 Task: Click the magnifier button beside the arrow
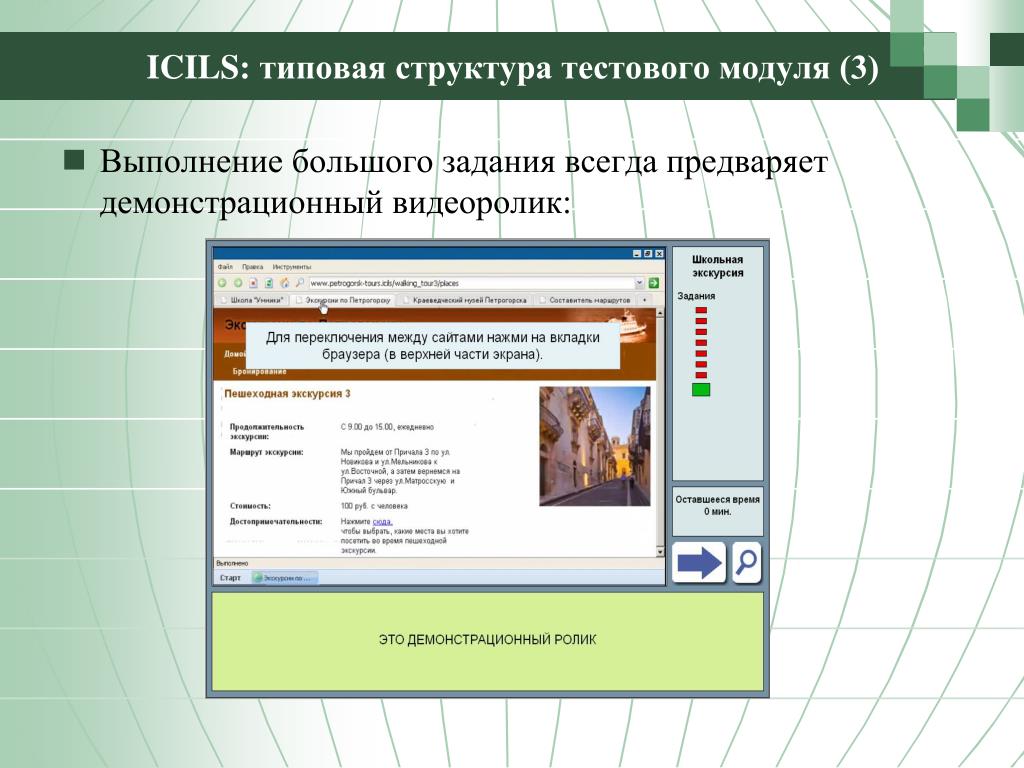pos(746,562)
